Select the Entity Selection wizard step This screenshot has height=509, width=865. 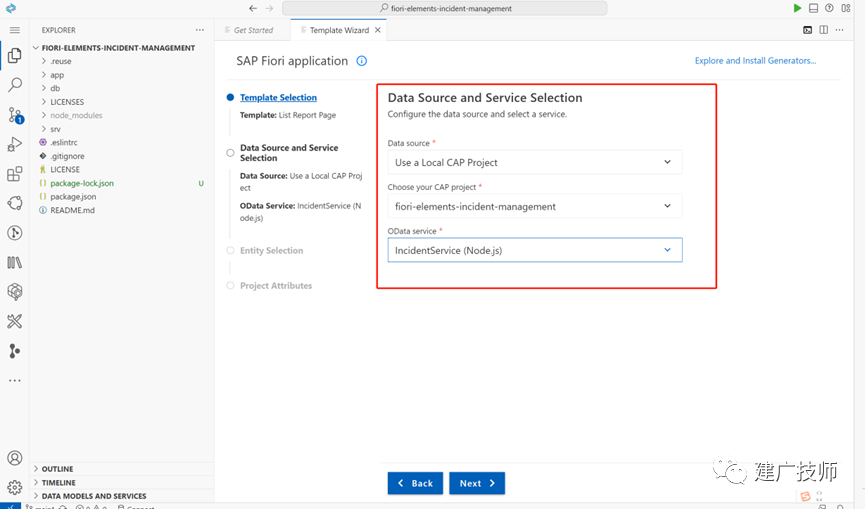pyautogui.click(x=271, y=250)
